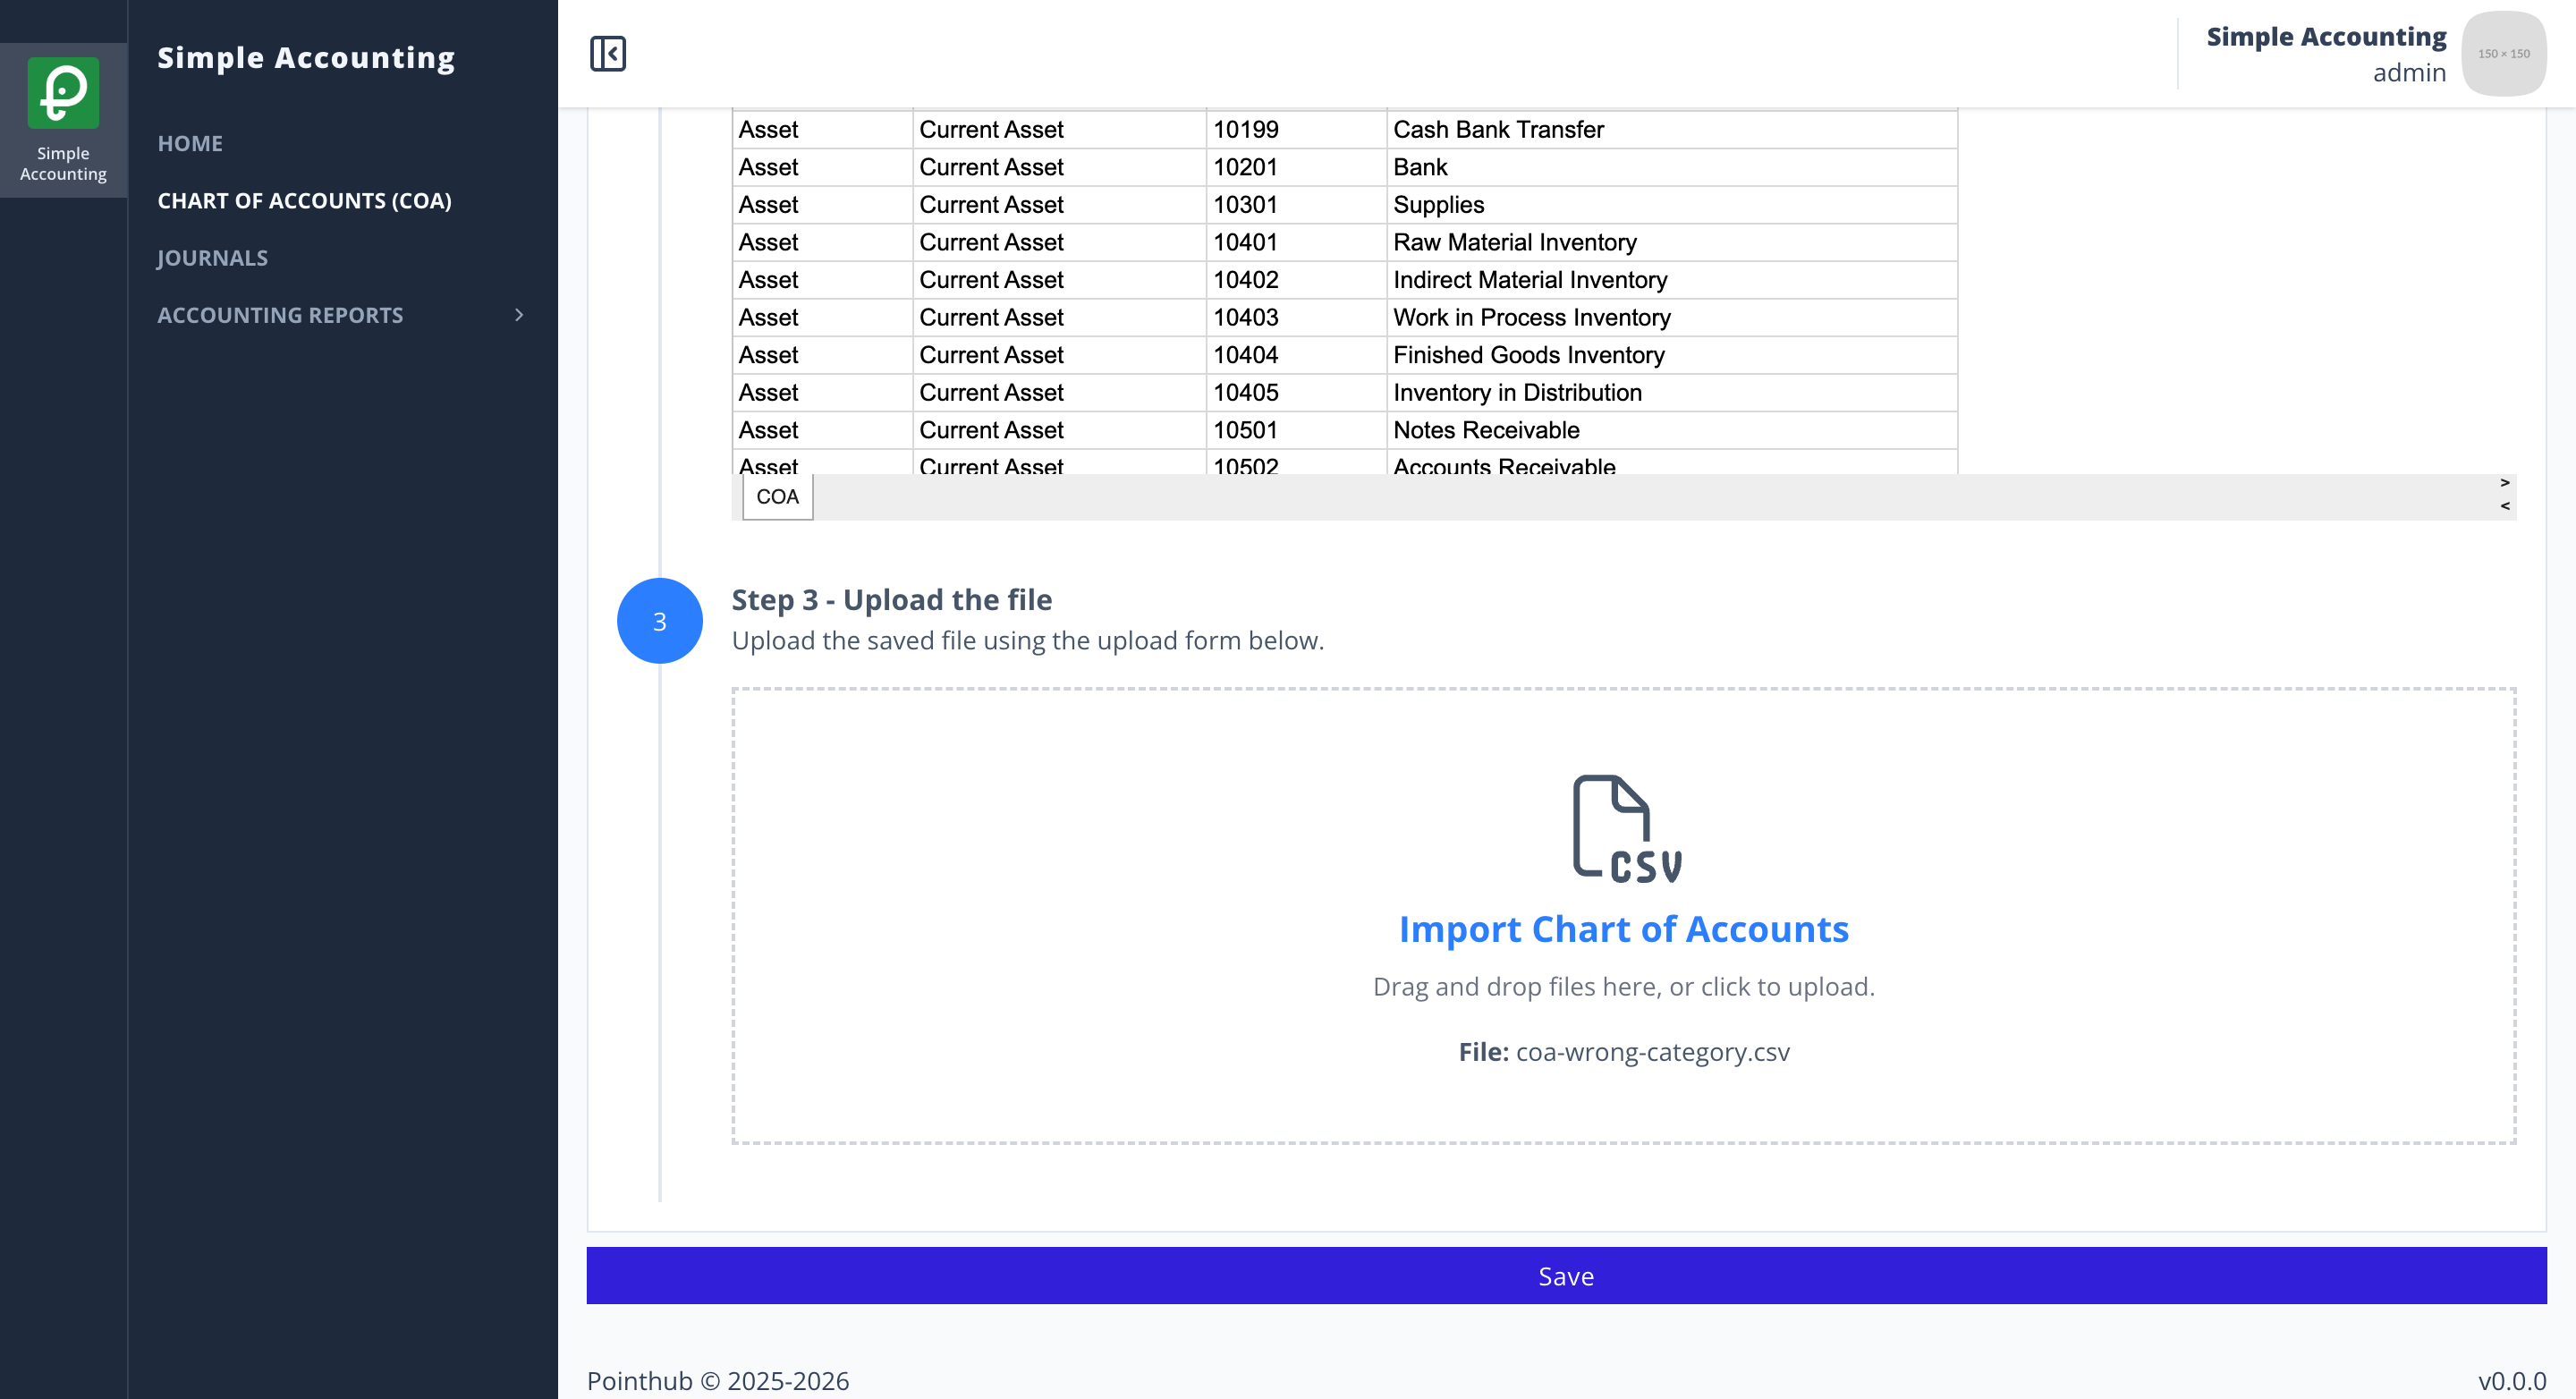Select the code cell 10404
This screenshot has height=1399, width=2576.
coord(1296,355)
